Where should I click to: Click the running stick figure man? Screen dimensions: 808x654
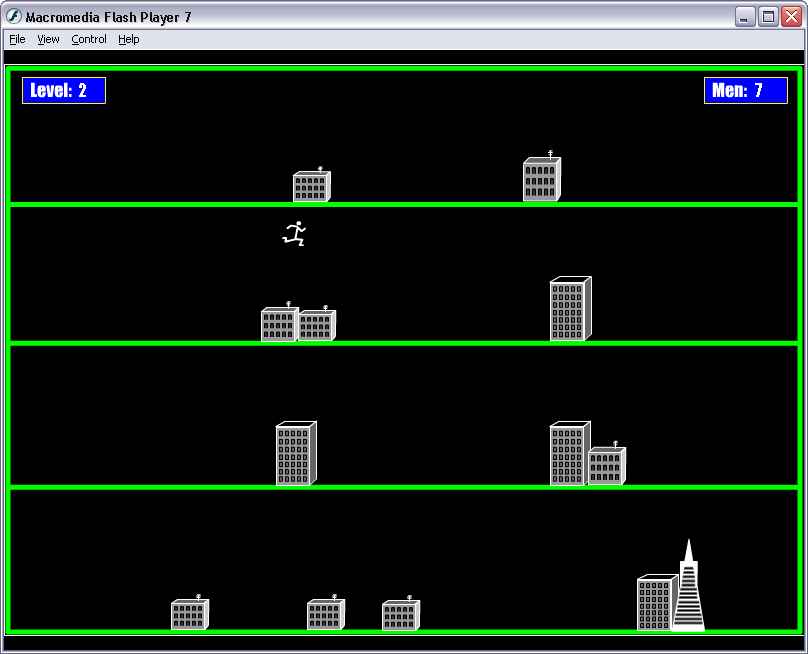pyautogui.click(x=294, y=233)
